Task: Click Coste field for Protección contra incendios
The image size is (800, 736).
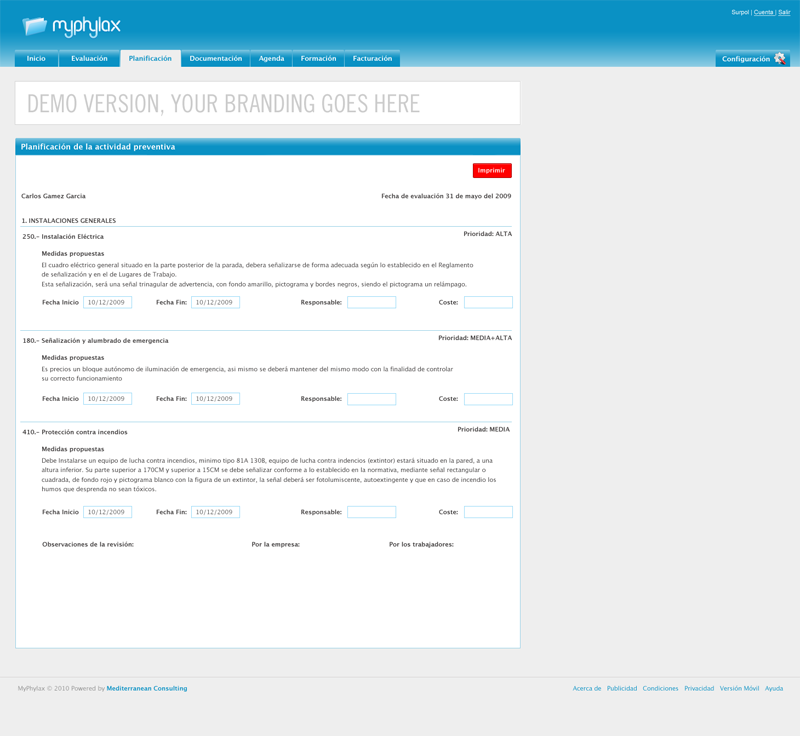Action: click(488, 512)
